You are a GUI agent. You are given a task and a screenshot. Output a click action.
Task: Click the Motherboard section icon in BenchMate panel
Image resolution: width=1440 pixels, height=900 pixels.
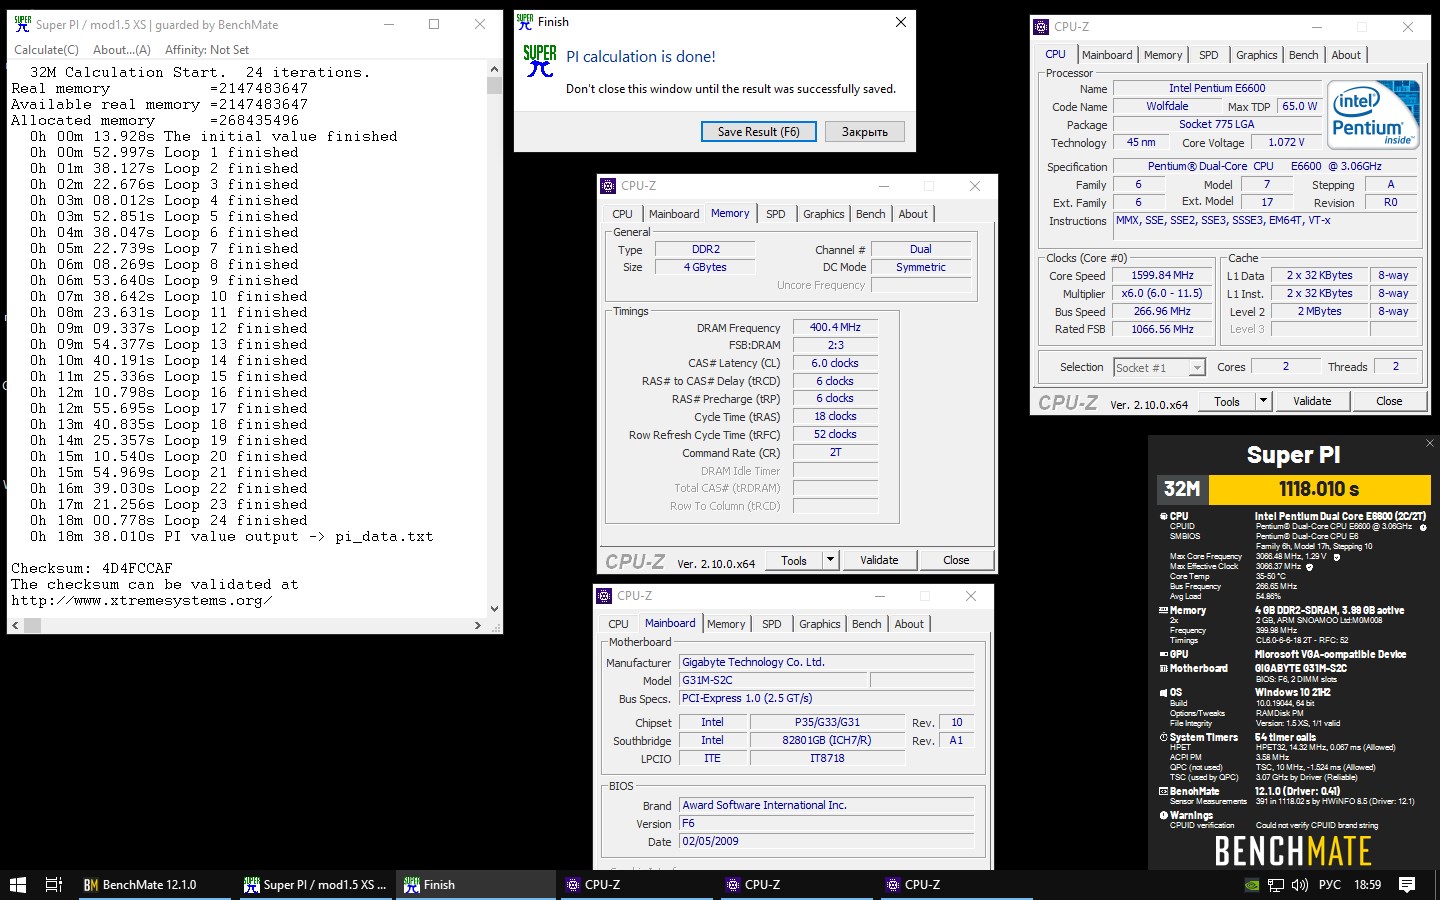point(1163,668)
